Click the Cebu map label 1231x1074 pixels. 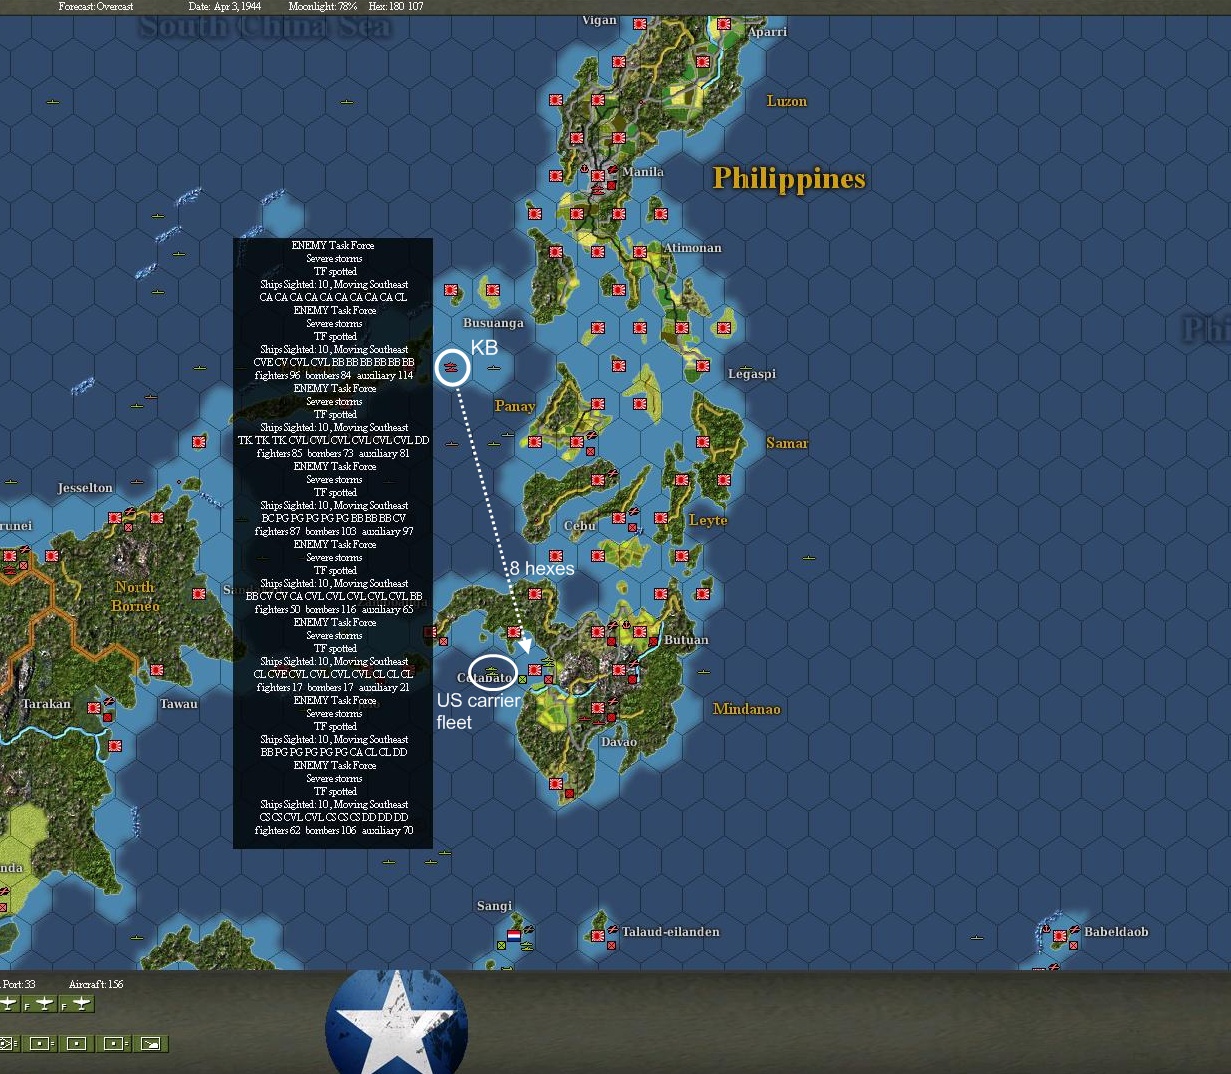pos(580,525)
